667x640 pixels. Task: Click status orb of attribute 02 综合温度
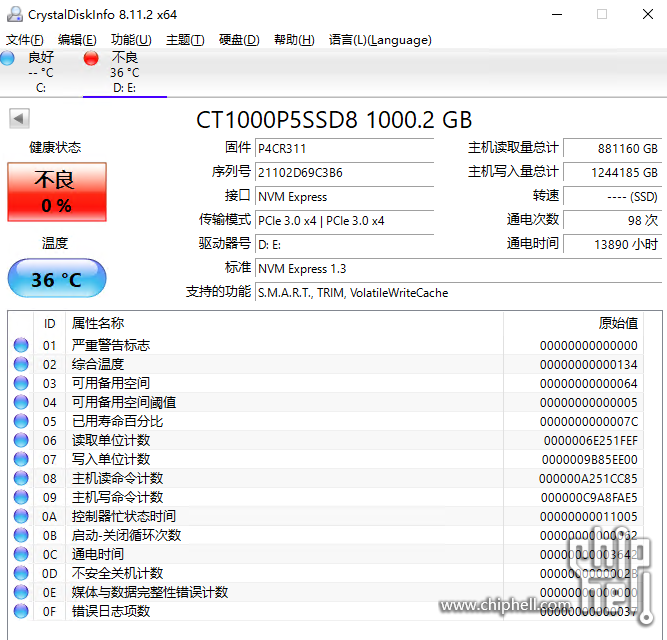[21, 364]
